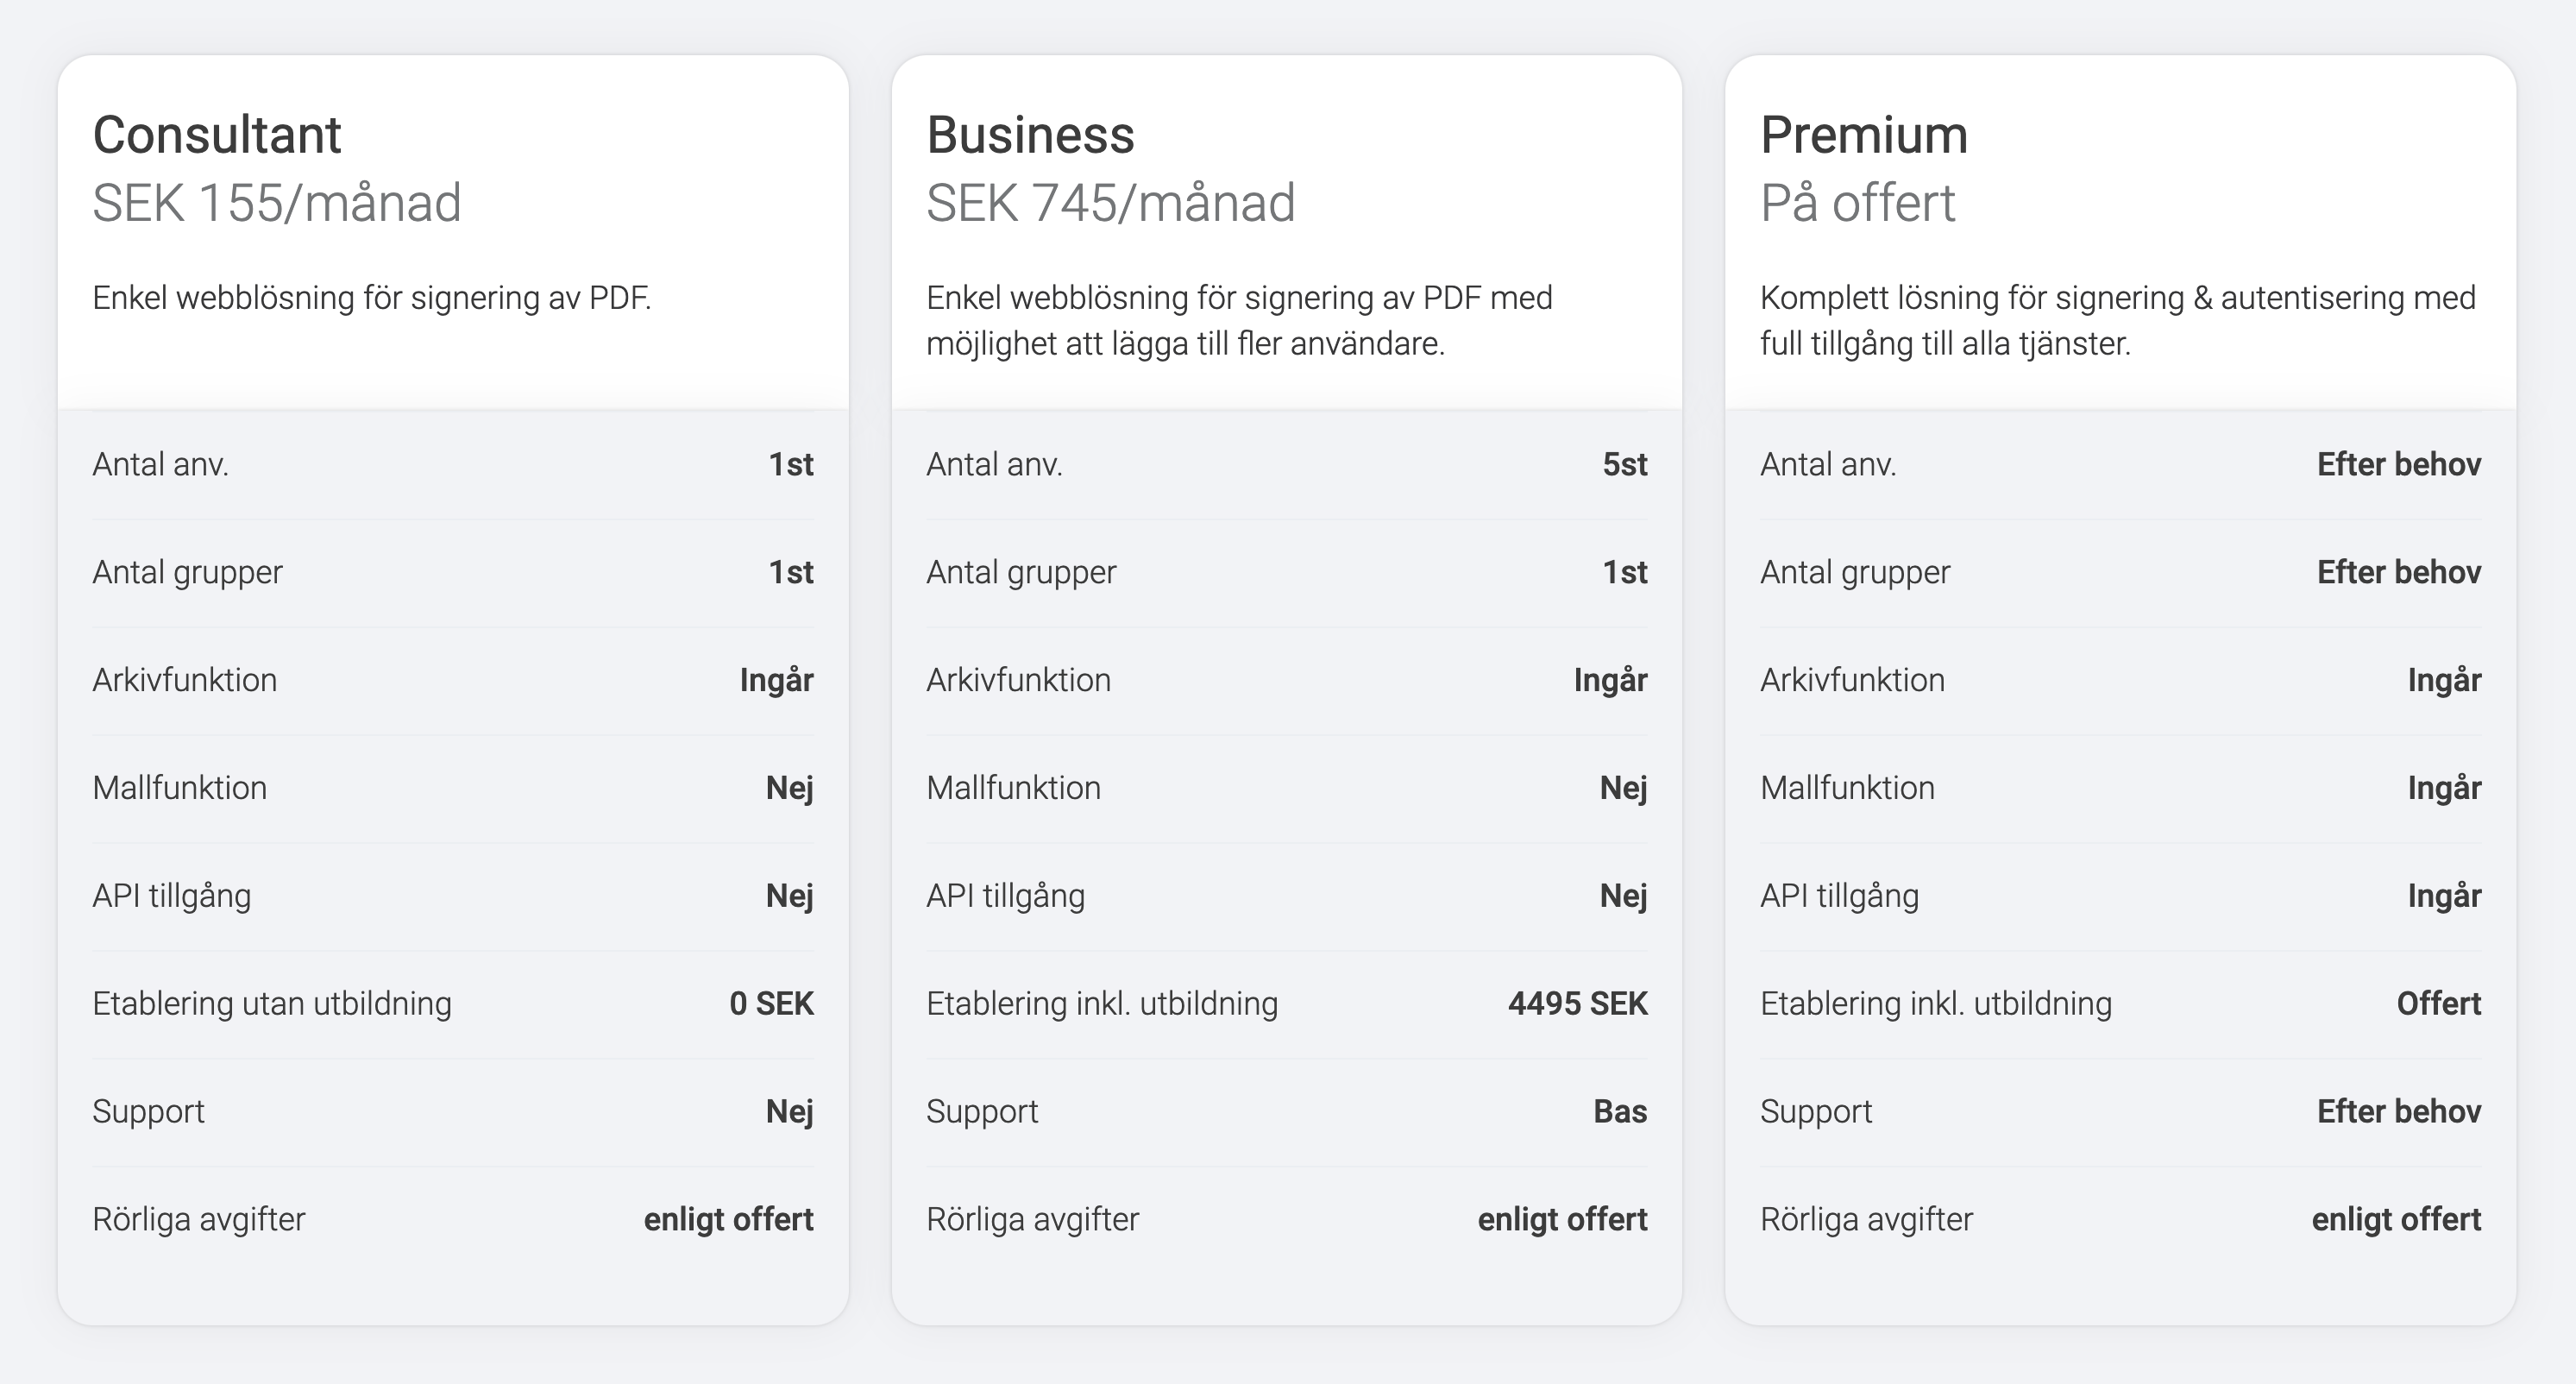Click the SEK 155/månad price
Screen dimensions: 2576x1384
click(277, 203)
